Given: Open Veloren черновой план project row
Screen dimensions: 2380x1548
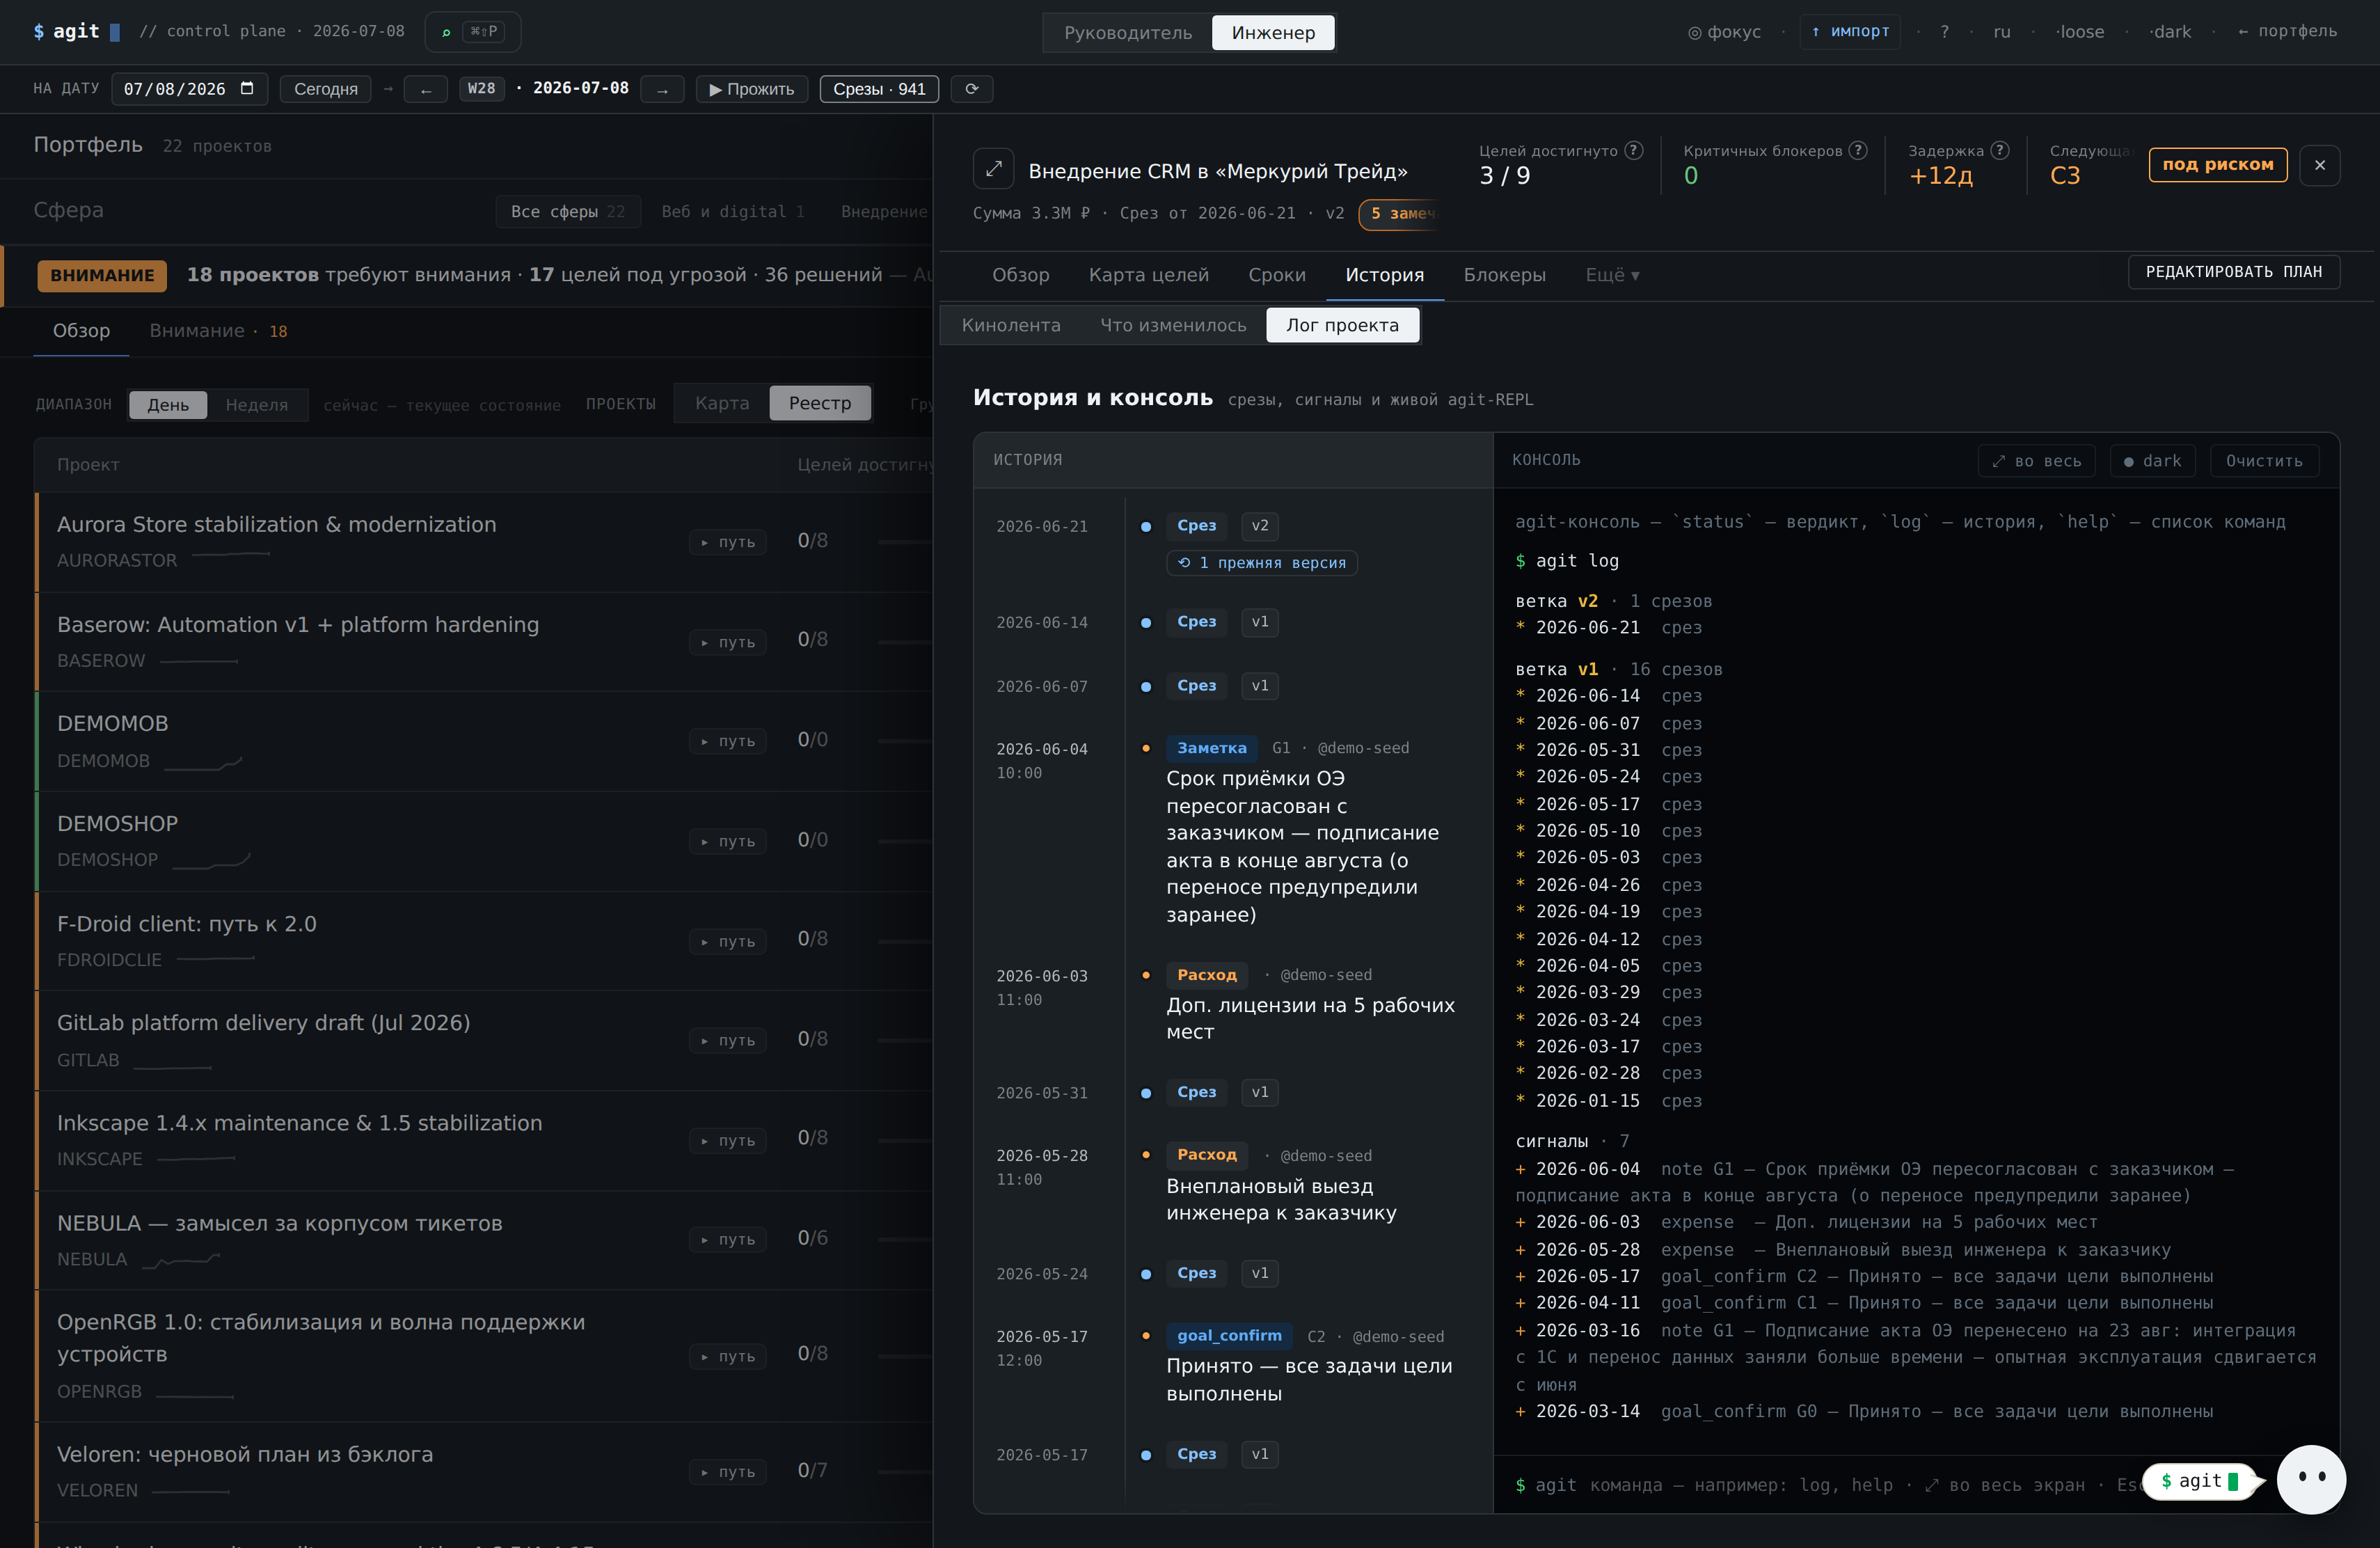Looking at the screenshot, I should tap(484, 1471).
